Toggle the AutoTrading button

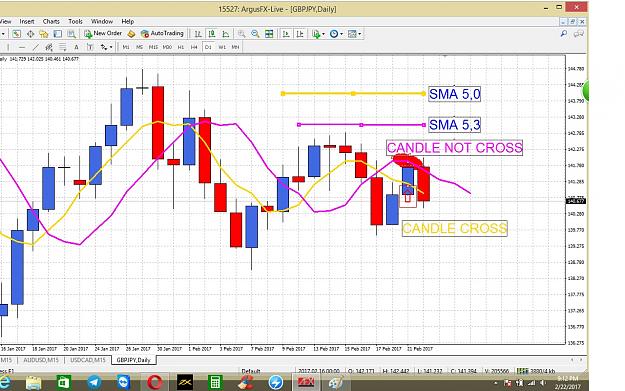click(162, 34)
